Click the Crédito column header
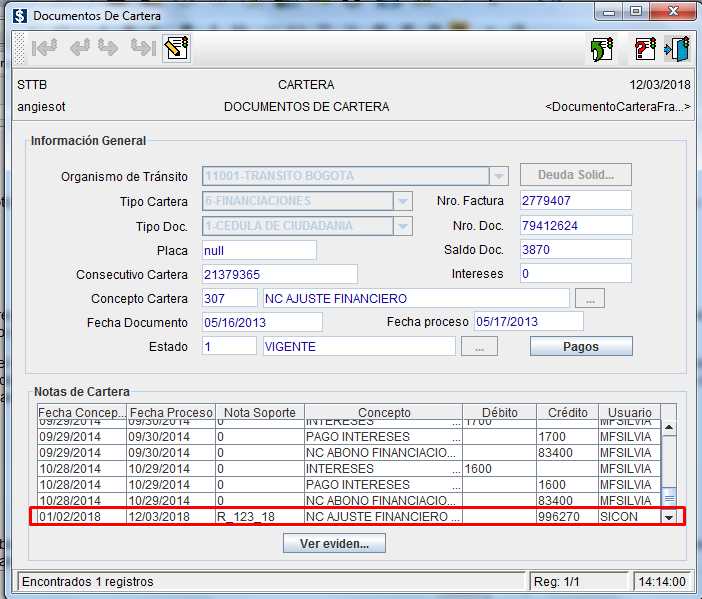The height and width of the screenshot is (599, 702). 568,412
